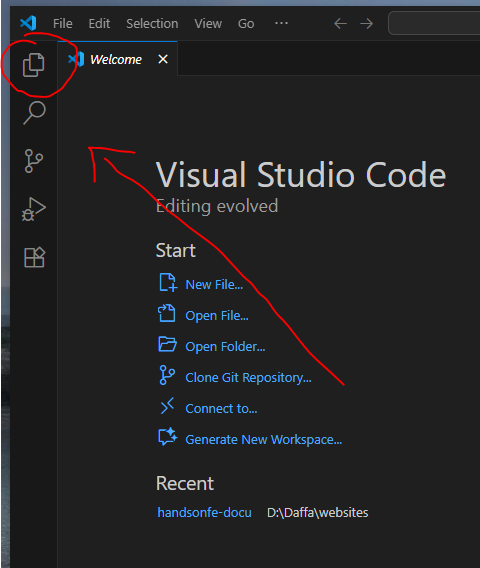Open the View menu

click(x=208, y=24)
